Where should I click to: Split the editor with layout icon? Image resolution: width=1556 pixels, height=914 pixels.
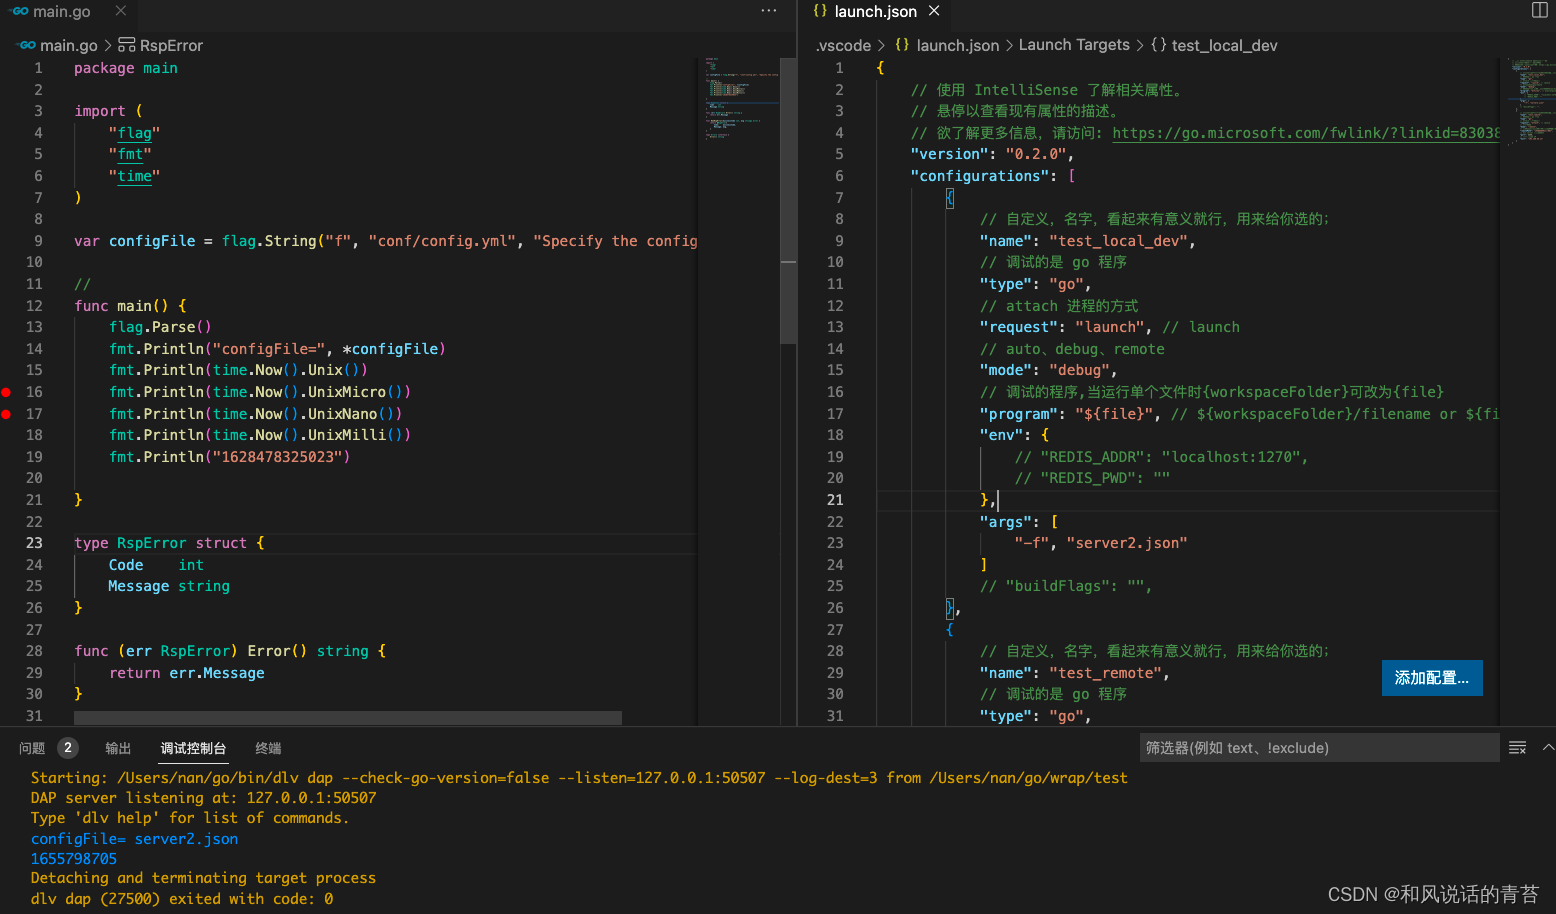[x=1539, y=10]
